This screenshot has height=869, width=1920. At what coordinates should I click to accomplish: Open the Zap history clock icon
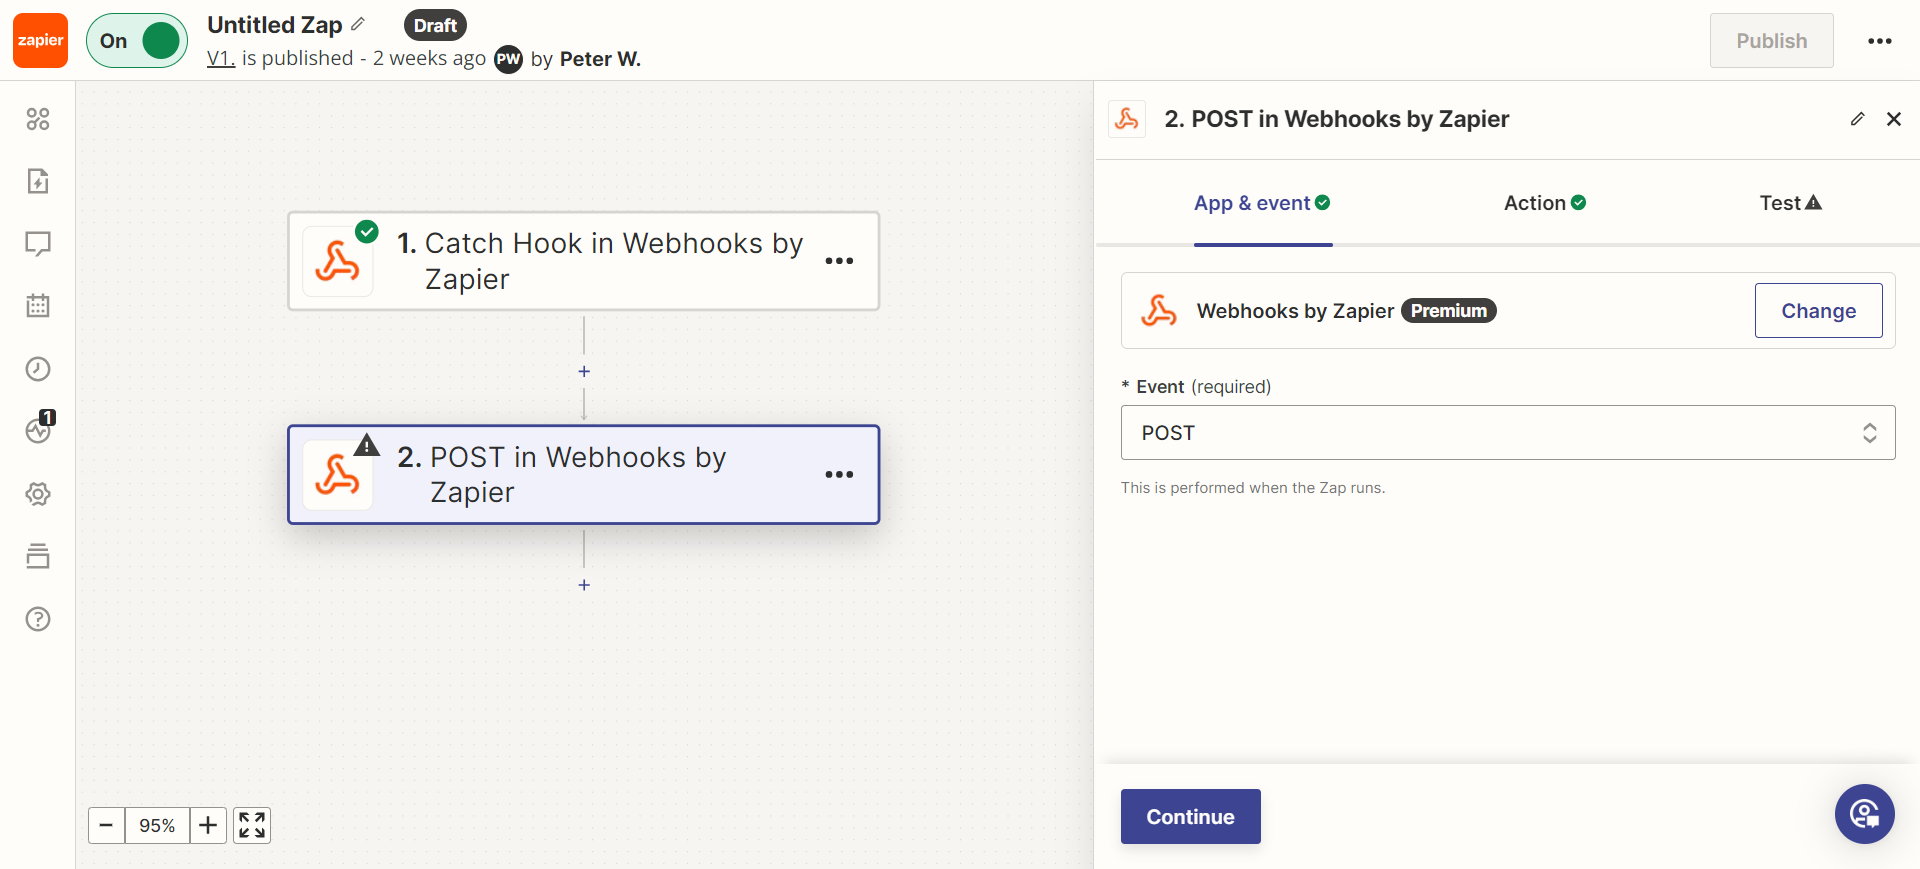click(38, 369)
